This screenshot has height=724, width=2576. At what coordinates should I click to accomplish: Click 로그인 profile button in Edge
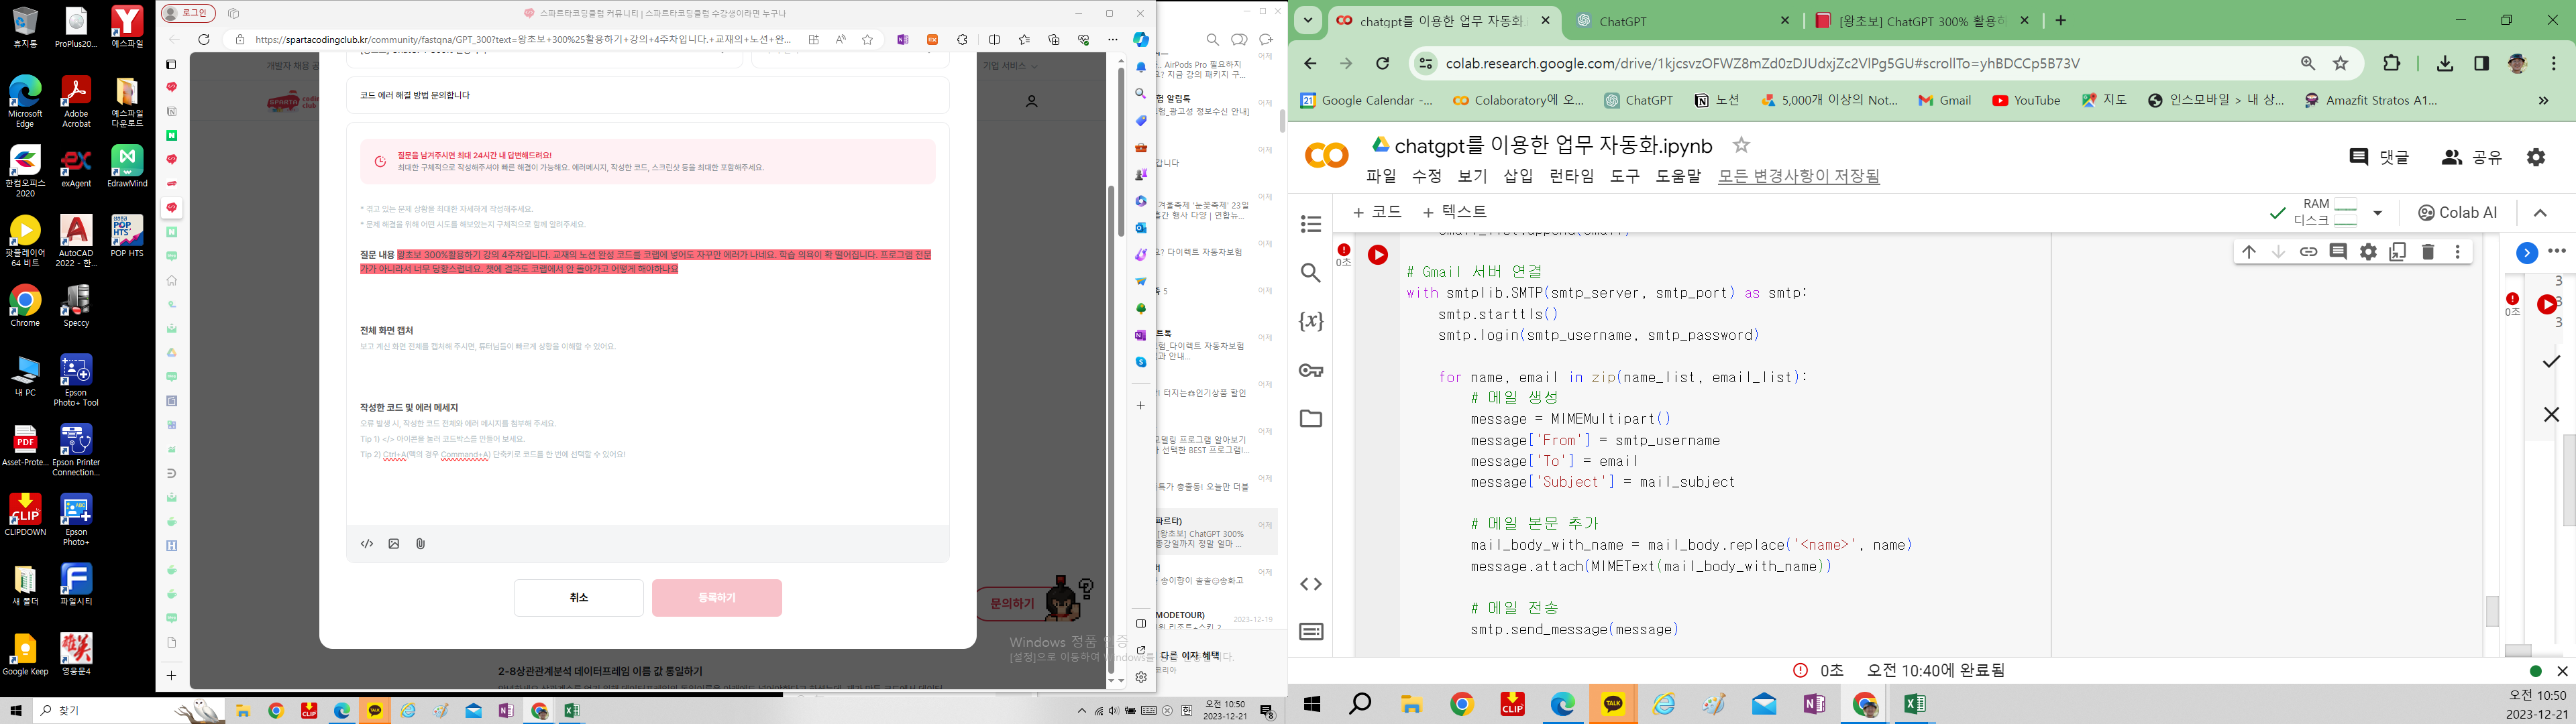pos(188,13)
